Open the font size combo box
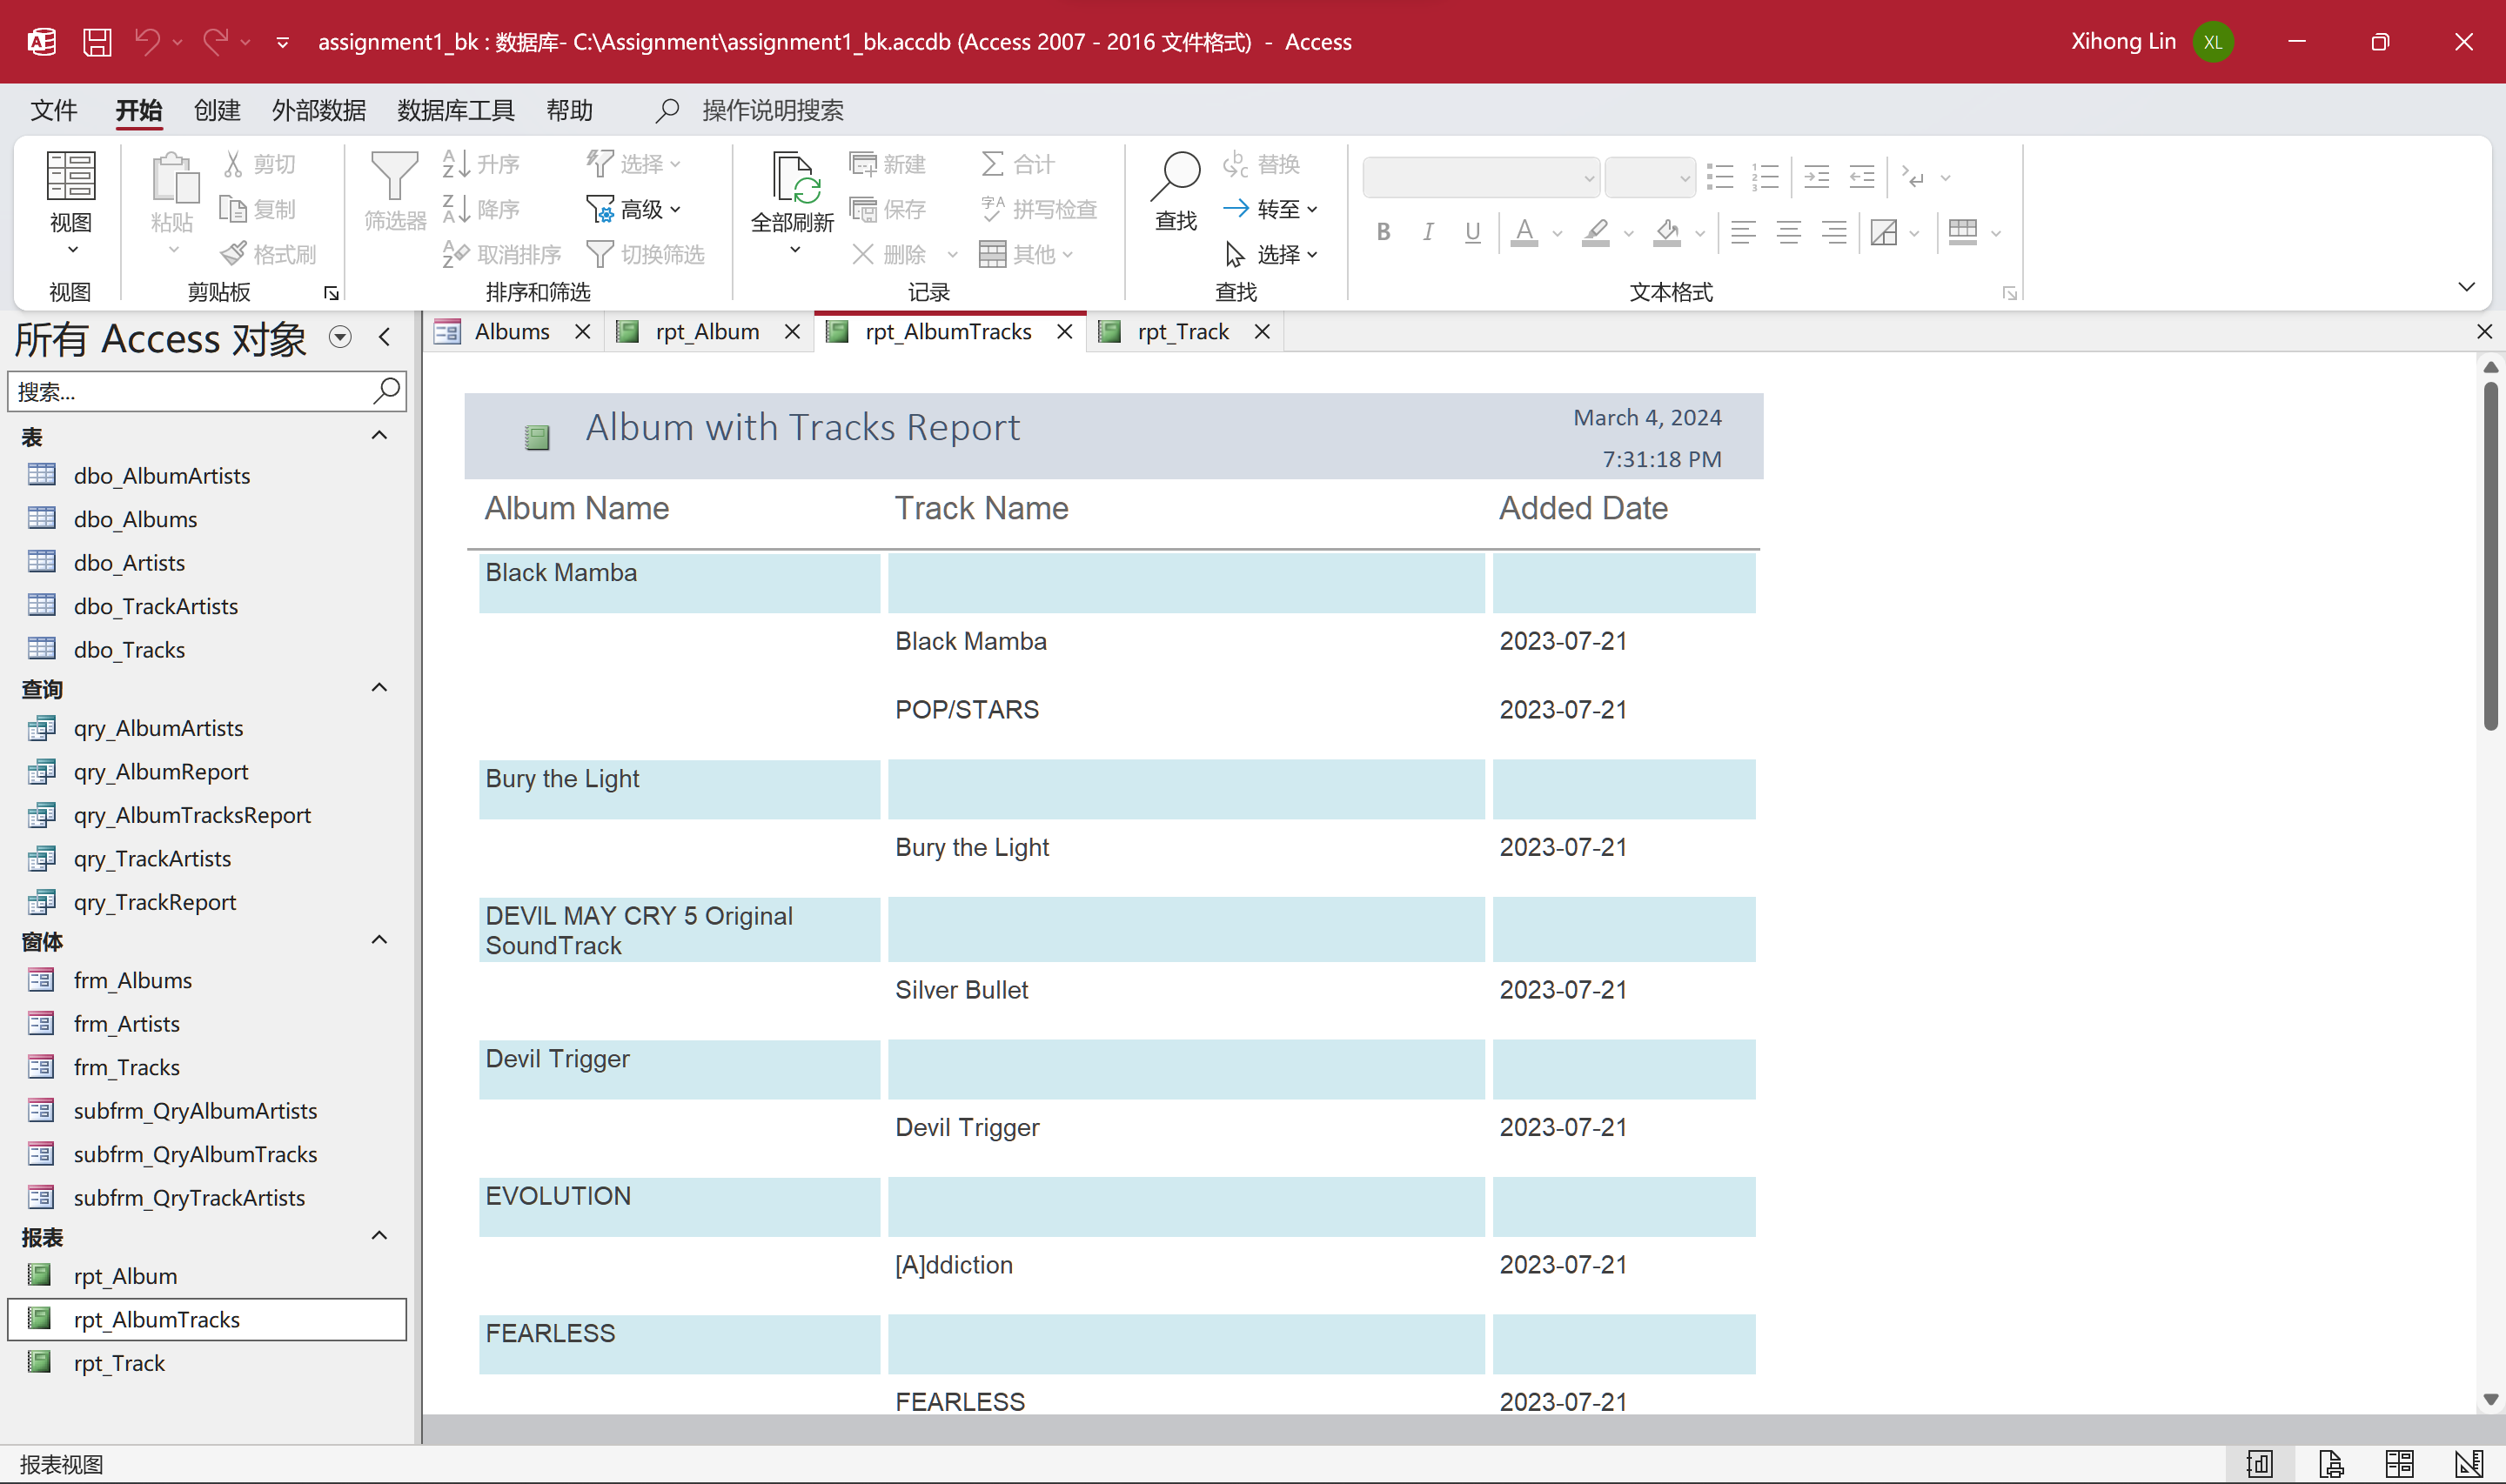Image resolution: width=2506 pixels, height=1484 pixels. tap(1650, 178)
